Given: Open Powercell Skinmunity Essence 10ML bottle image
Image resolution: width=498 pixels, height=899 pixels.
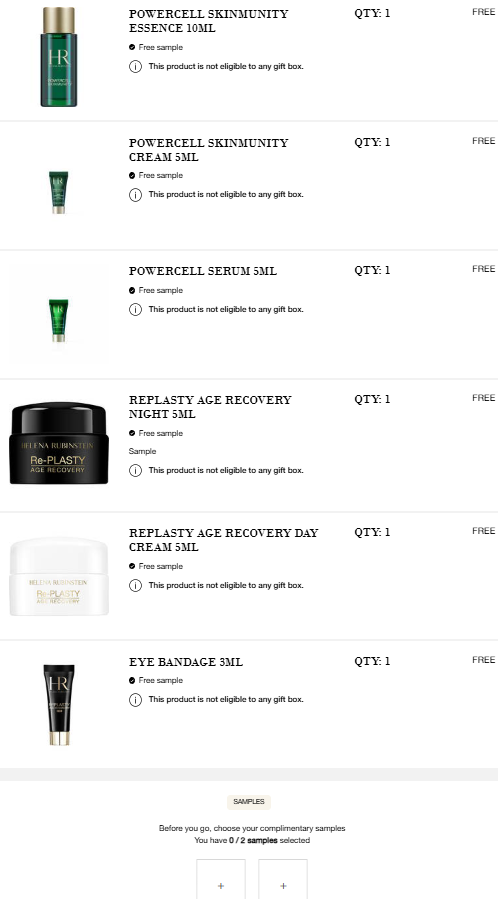Looking at the screenshot, I should click(58, 57).
